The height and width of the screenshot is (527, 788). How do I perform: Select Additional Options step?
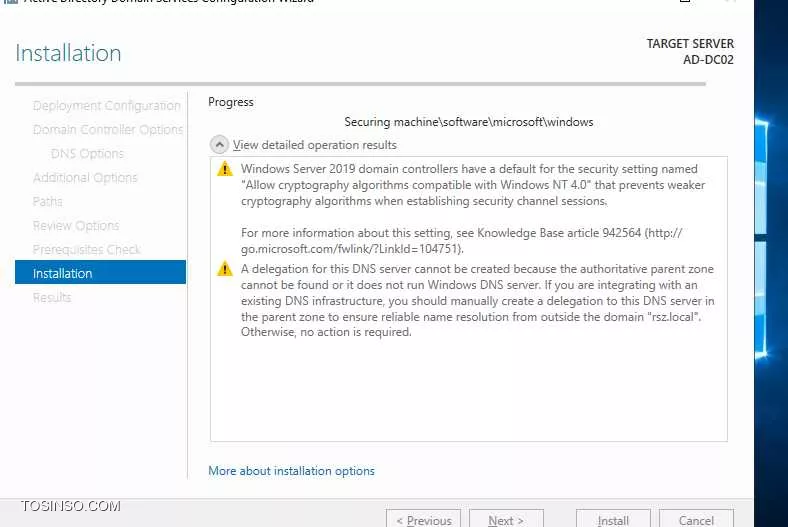[85, 177]
